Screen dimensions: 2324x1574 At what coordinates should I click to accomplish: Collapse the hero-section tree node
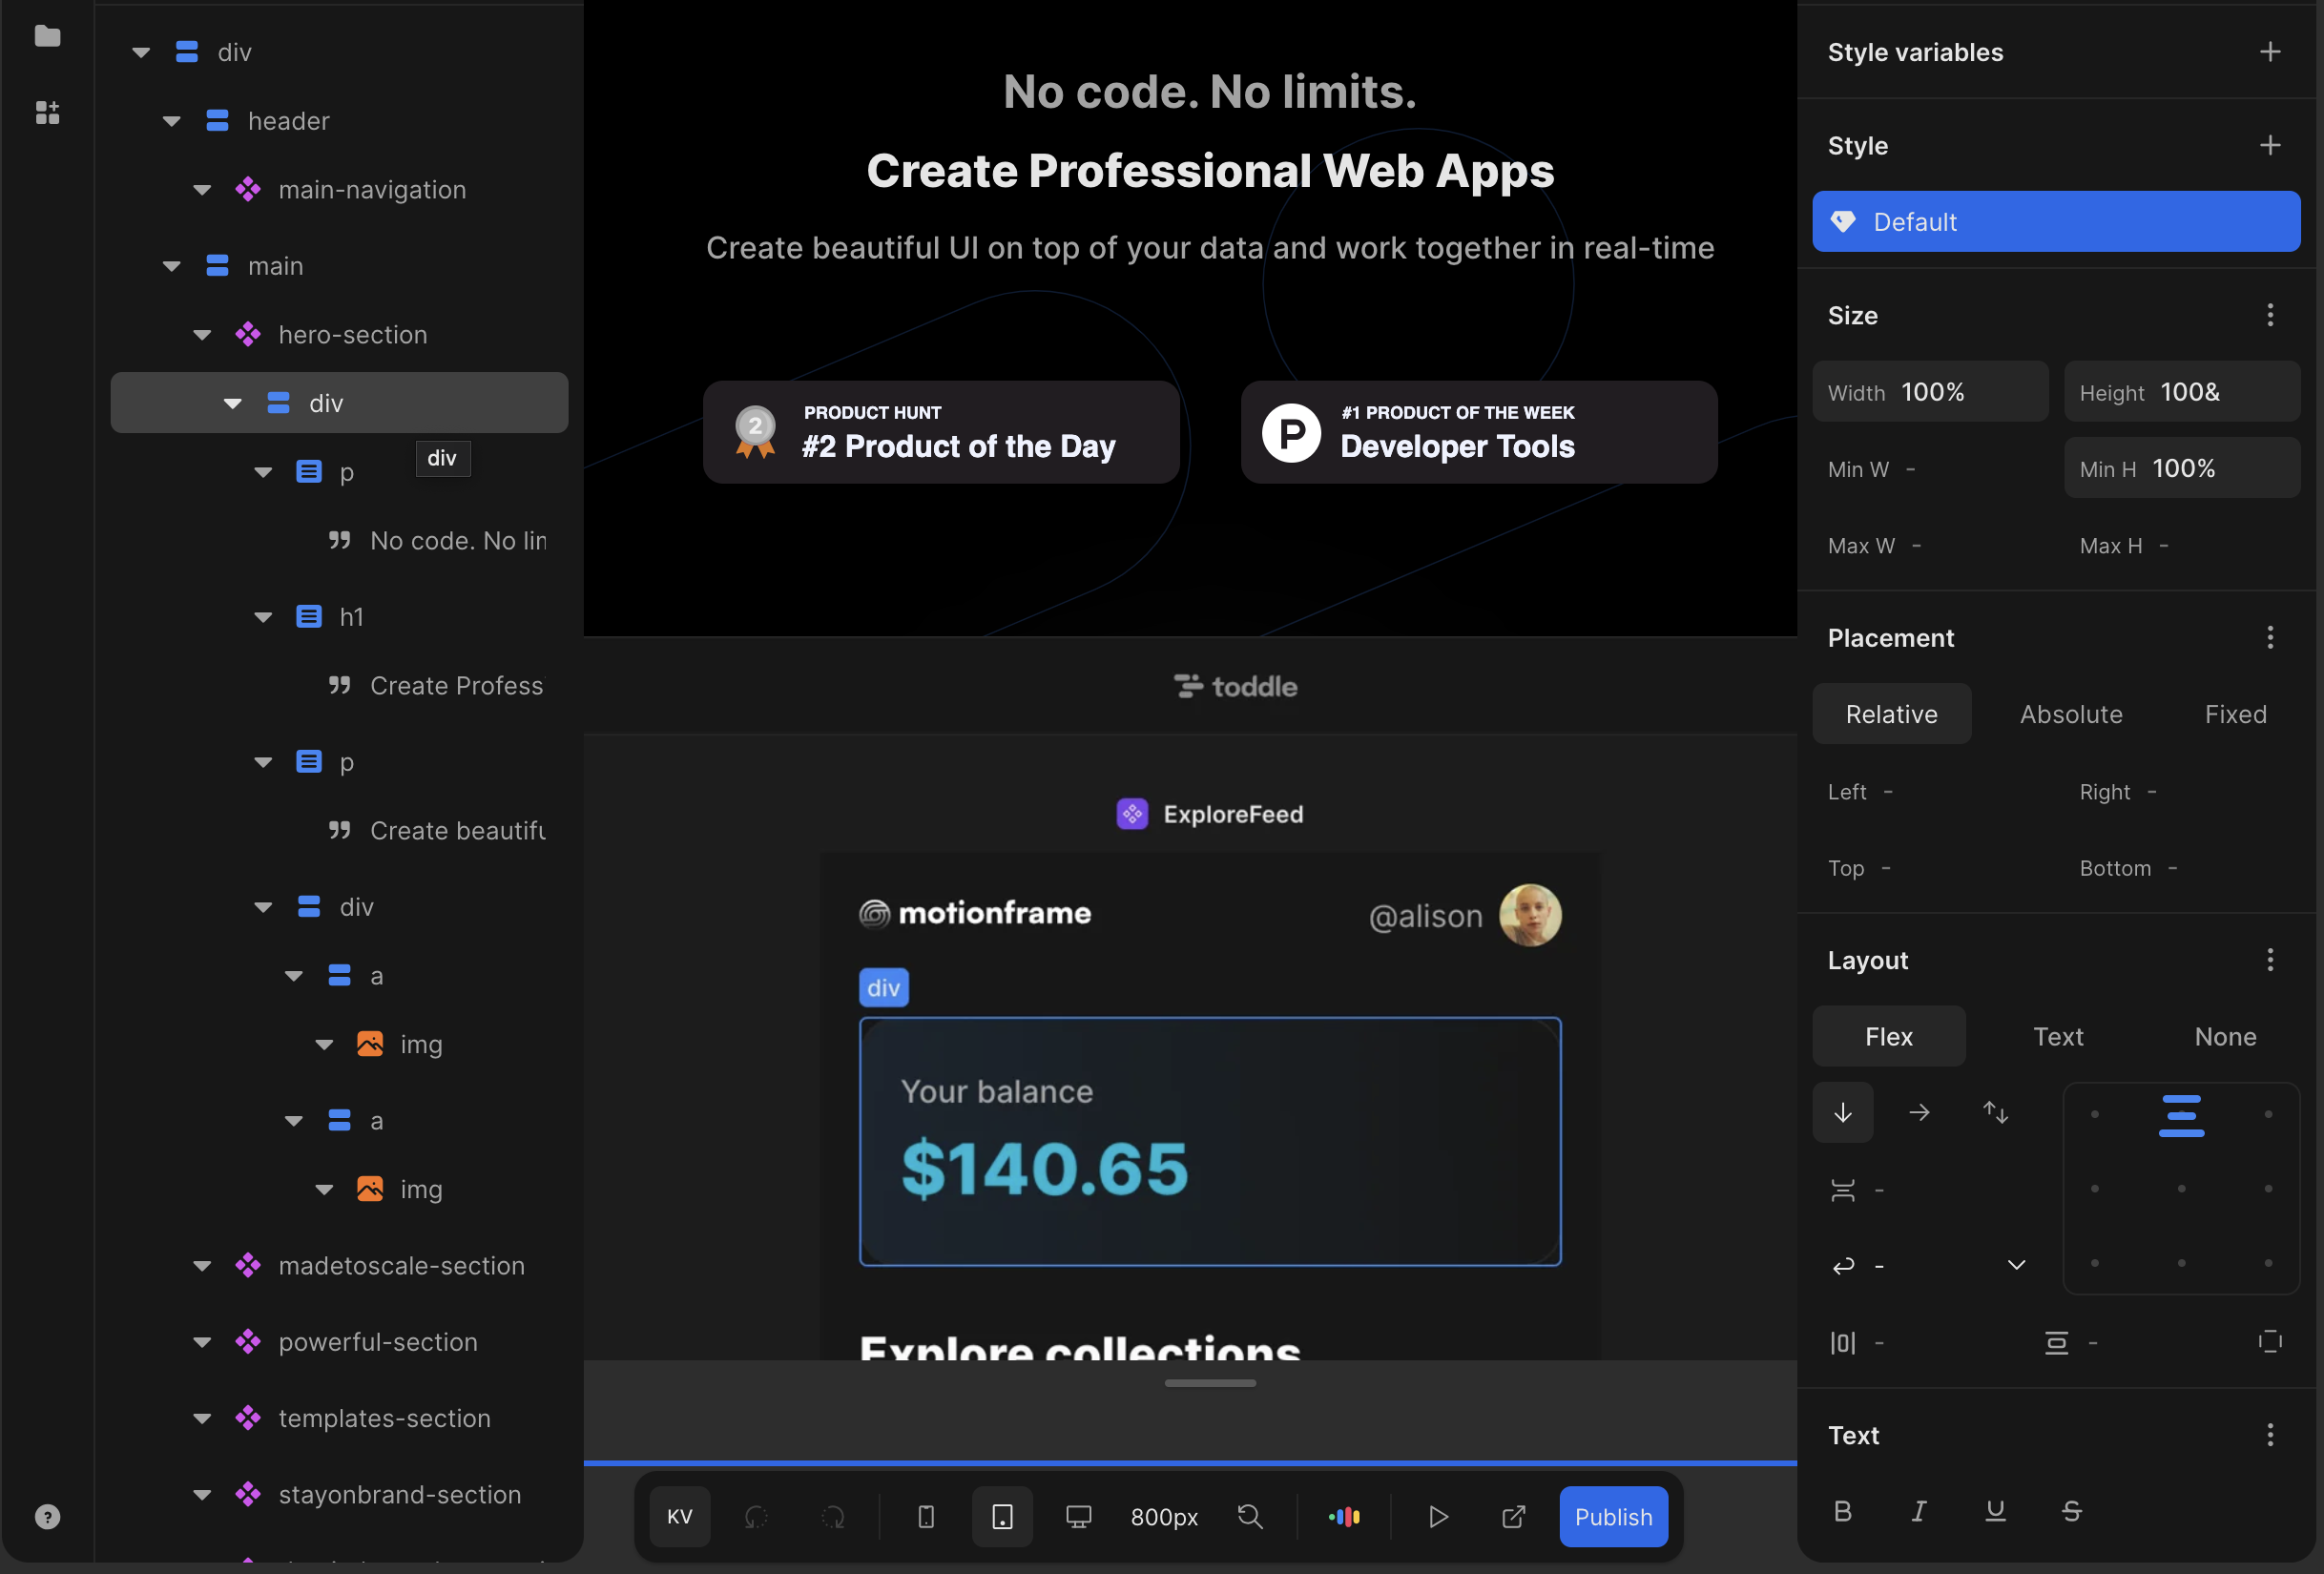[x=202, y=335]
